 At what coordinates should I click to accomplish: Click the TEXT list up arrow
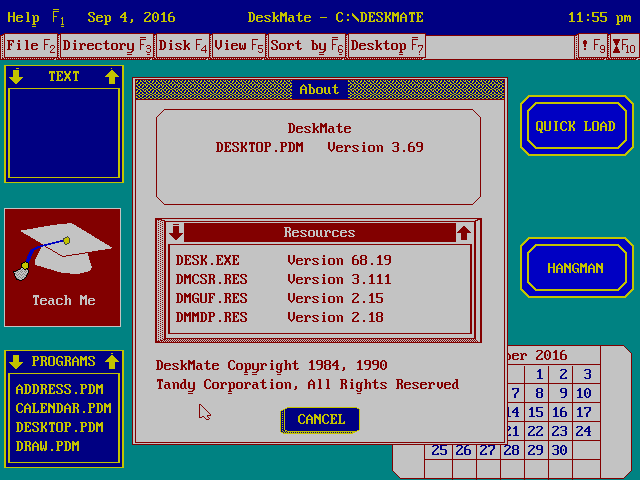pos(112,76)
